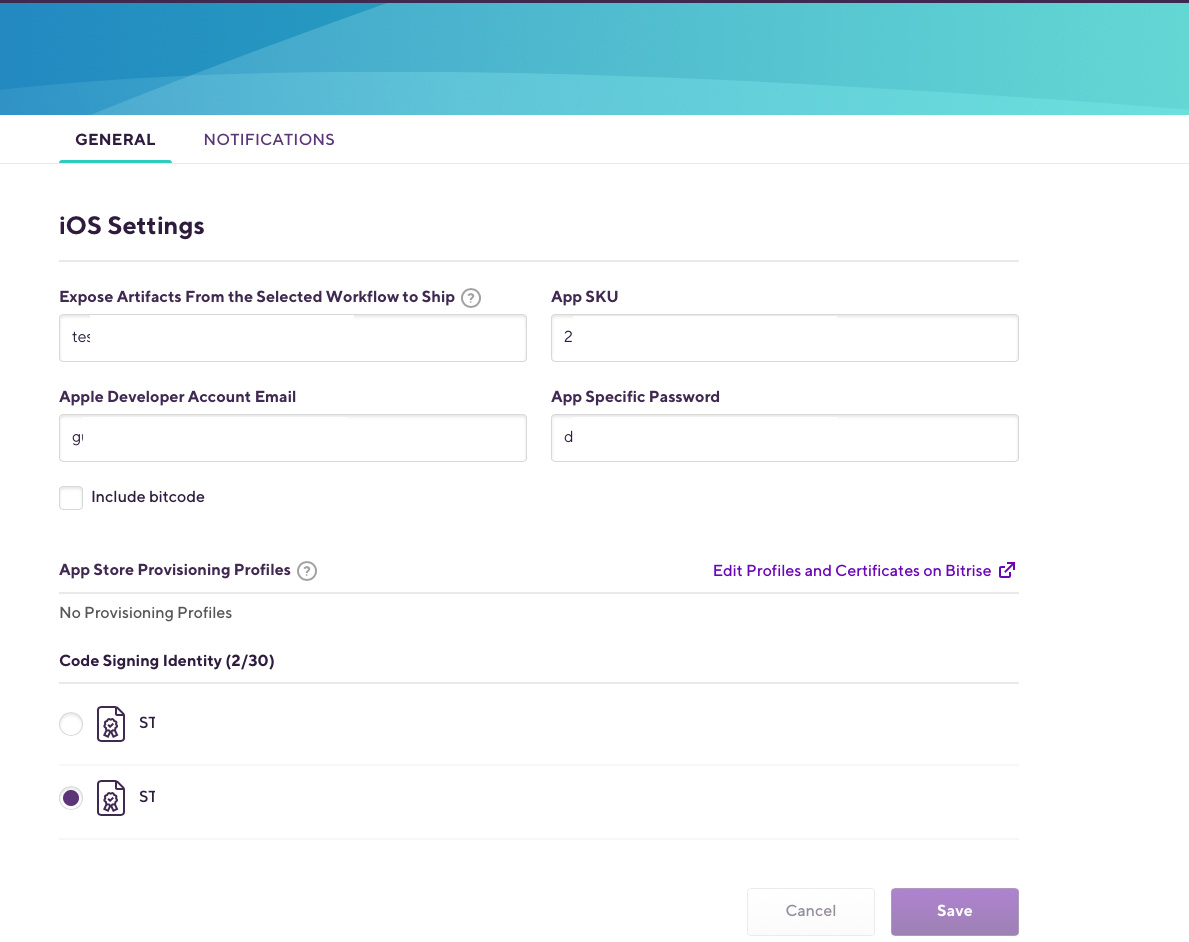Click the first identity name ST

pos(147,723)
